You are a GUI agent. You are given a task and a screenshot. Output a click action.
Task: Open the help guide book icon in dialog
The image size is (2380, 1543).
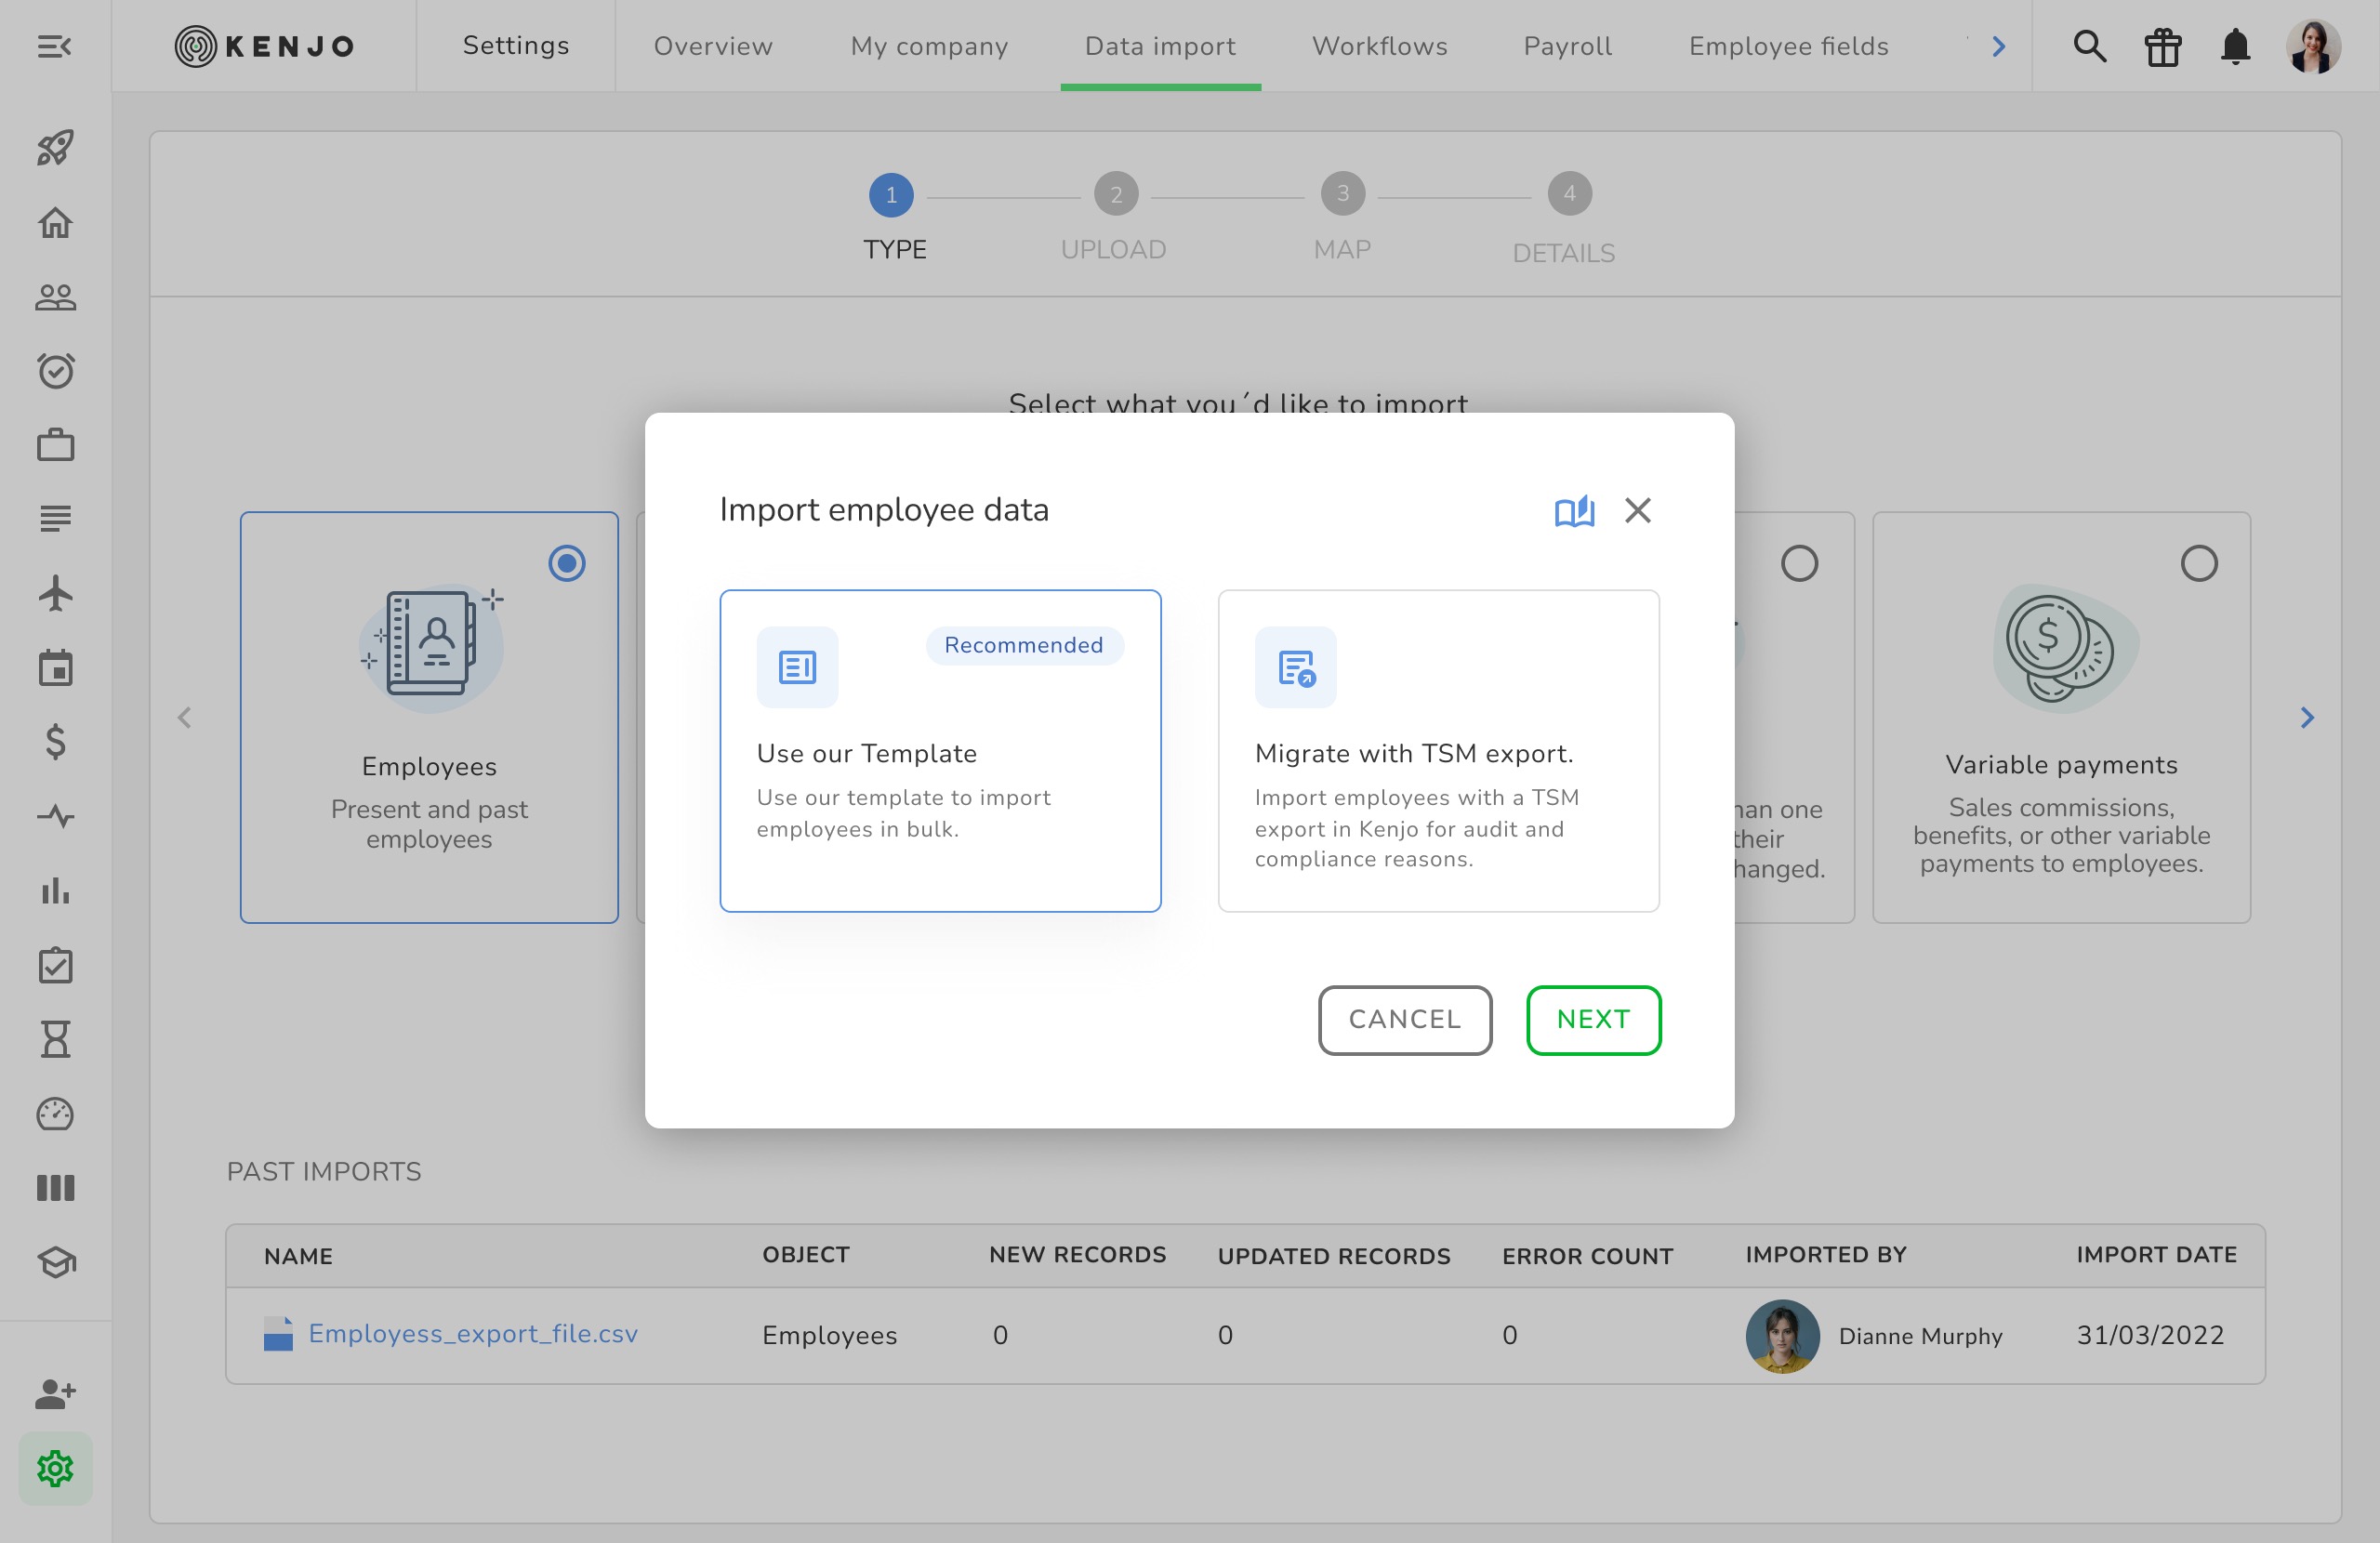coord(1573,511)
